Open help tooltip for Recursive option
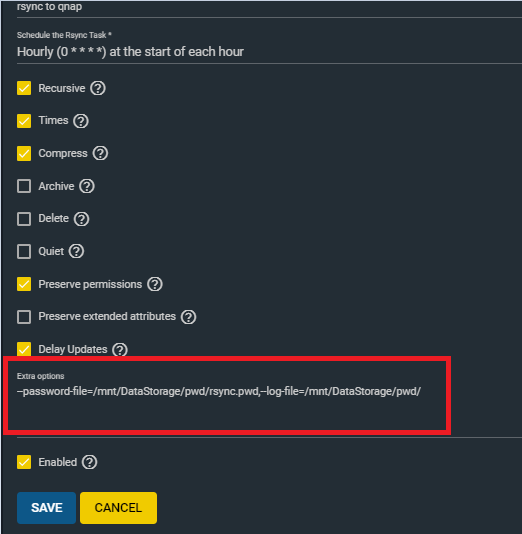 coord(98,88)
